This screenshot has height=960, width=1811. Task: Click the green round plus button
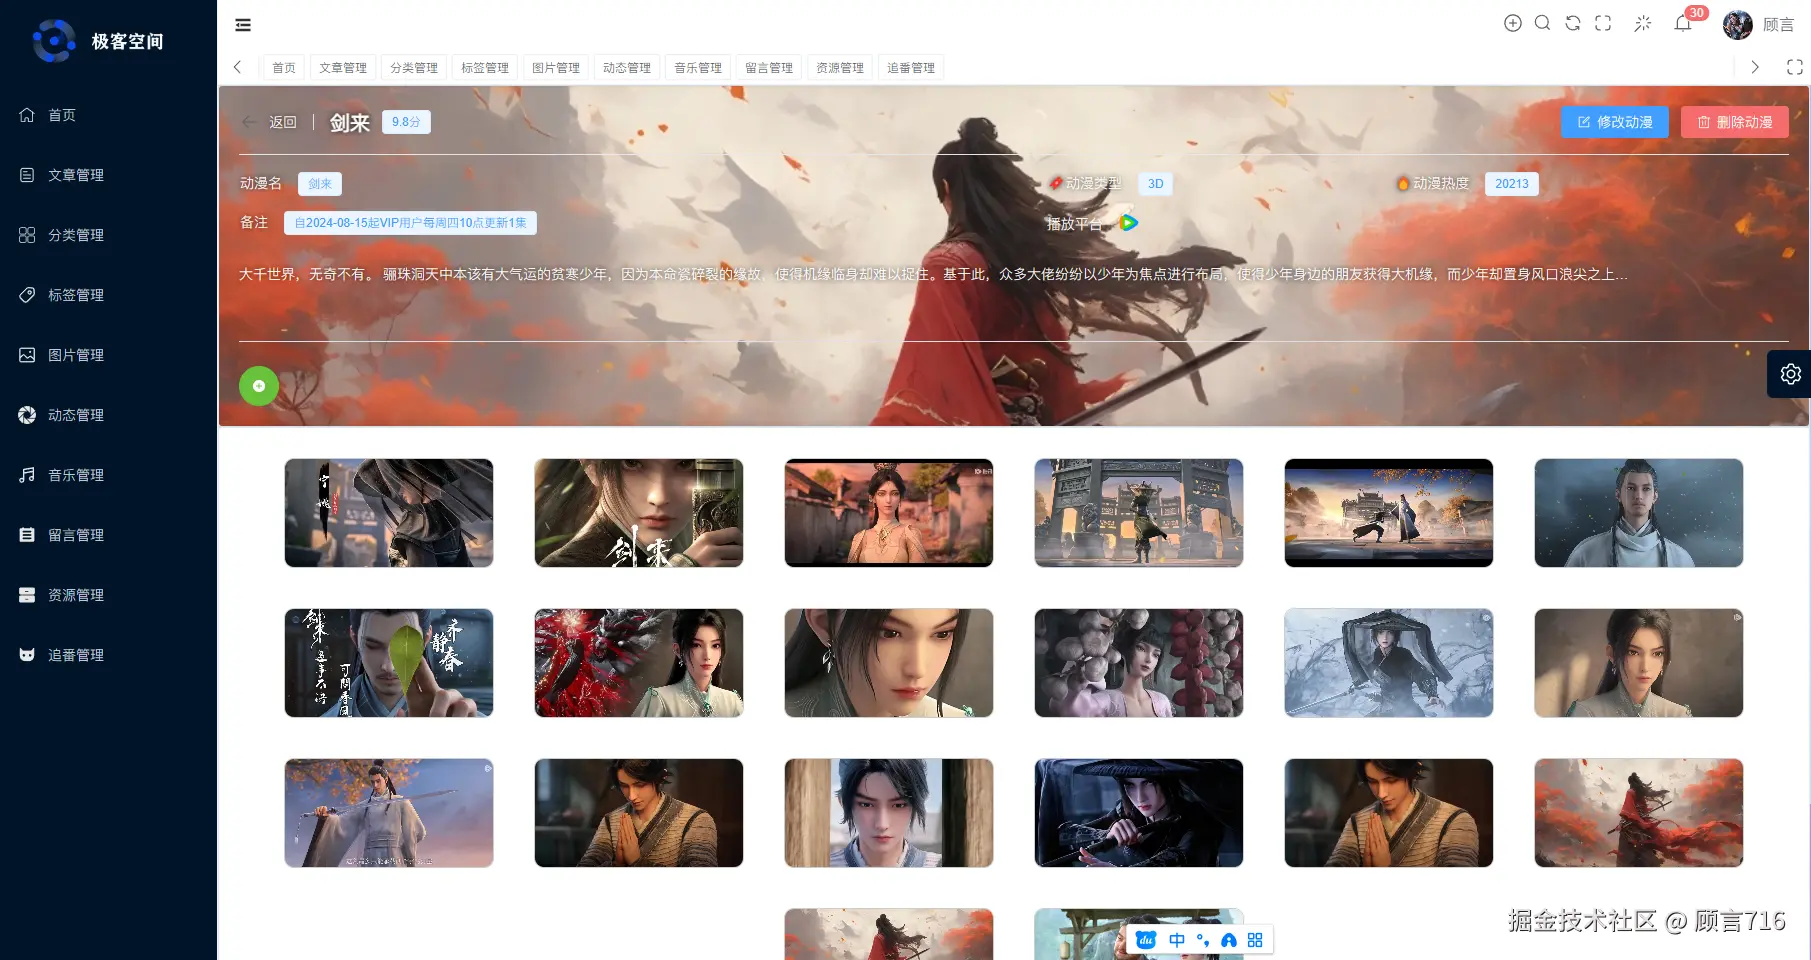[259, 386]
